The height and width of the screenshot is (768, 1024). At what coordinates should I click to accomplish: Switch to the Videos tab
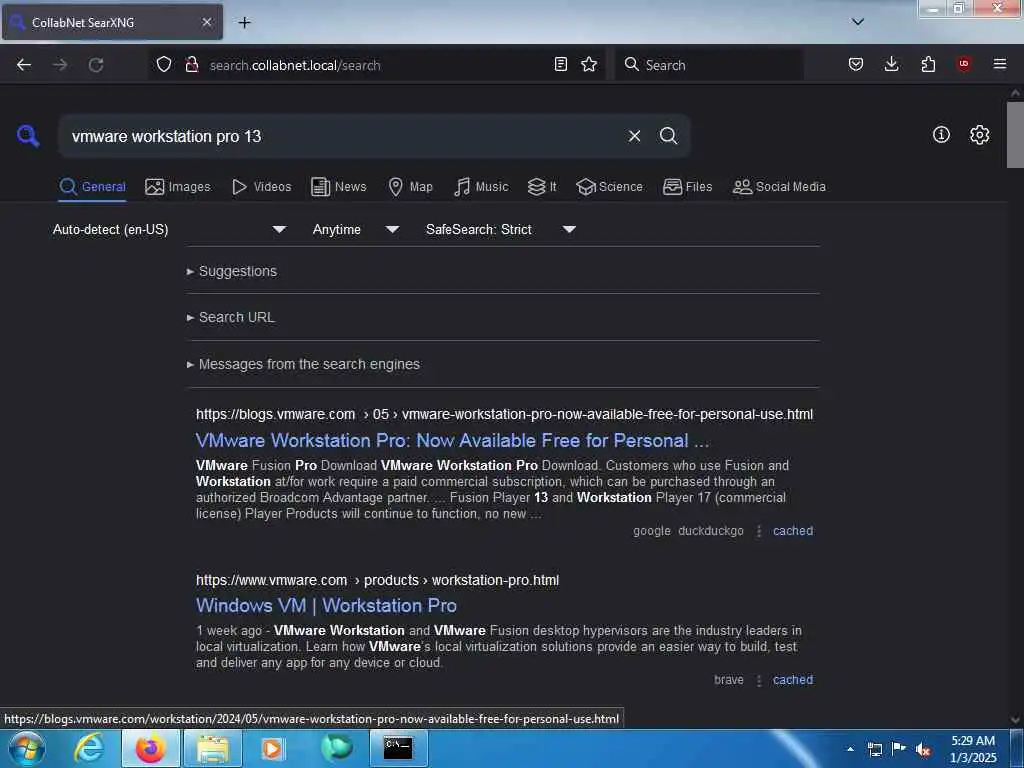click(x=262, y=187)
